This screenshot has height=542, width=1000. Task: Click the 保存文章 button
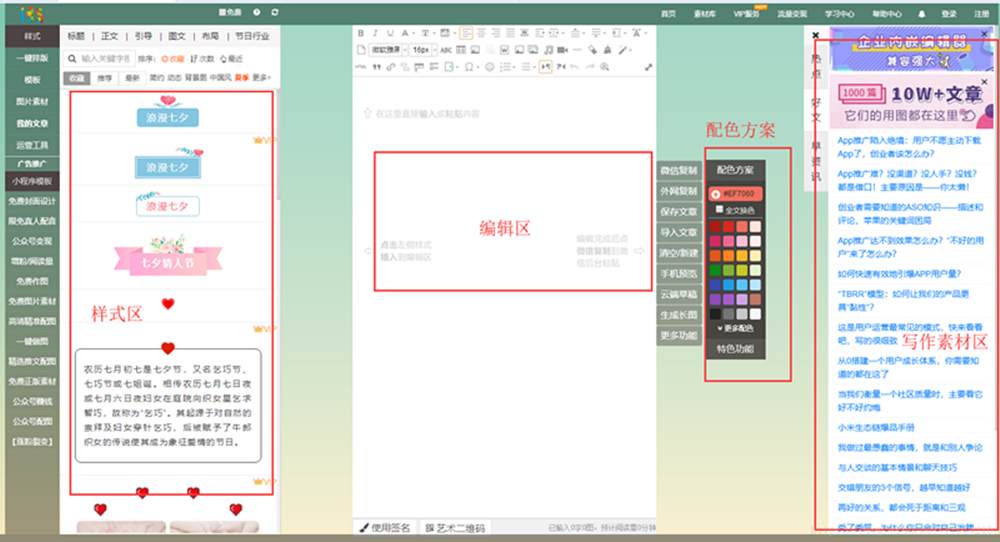[x=679, y=211]
